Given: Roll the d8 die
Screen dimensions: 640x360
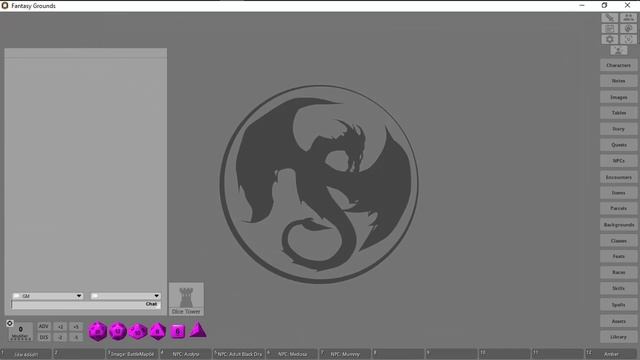Looking at the screenshot, I should click(158, 331).
